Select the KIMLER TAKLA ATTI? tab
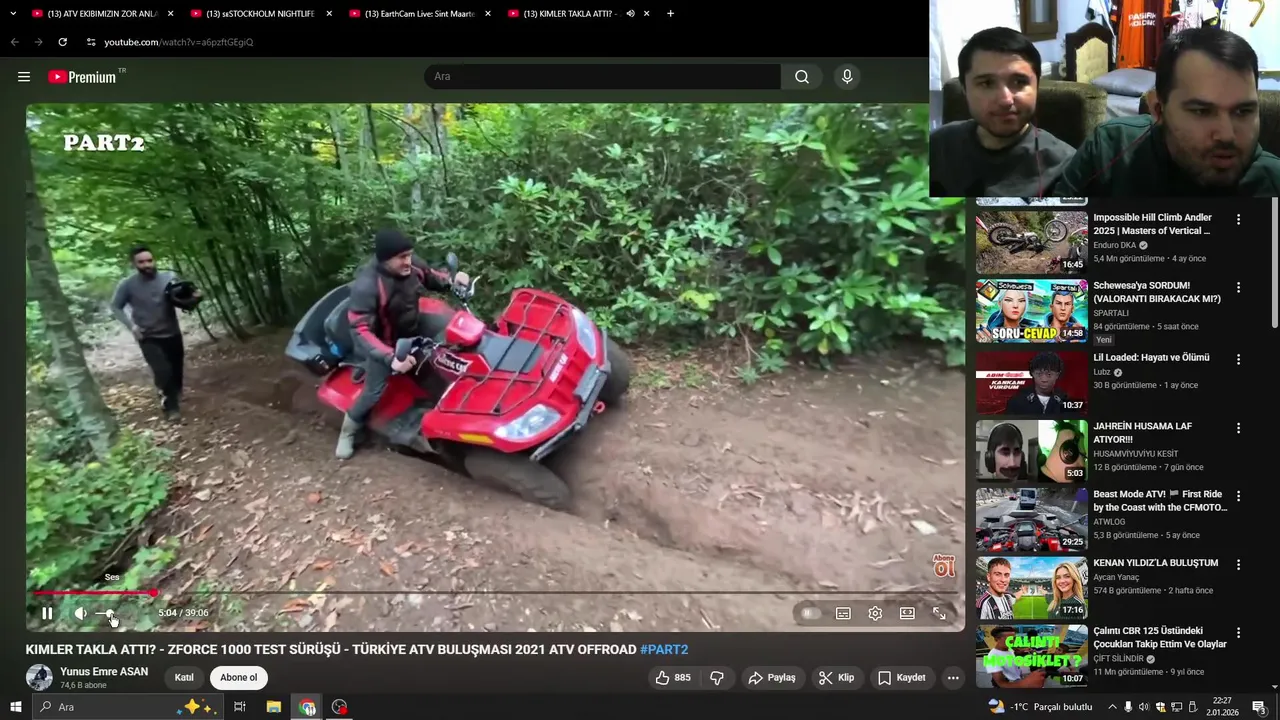Image resolution: width=1280 pixels, height=720 pixels. pyautogui.click(x=571, y=14)
